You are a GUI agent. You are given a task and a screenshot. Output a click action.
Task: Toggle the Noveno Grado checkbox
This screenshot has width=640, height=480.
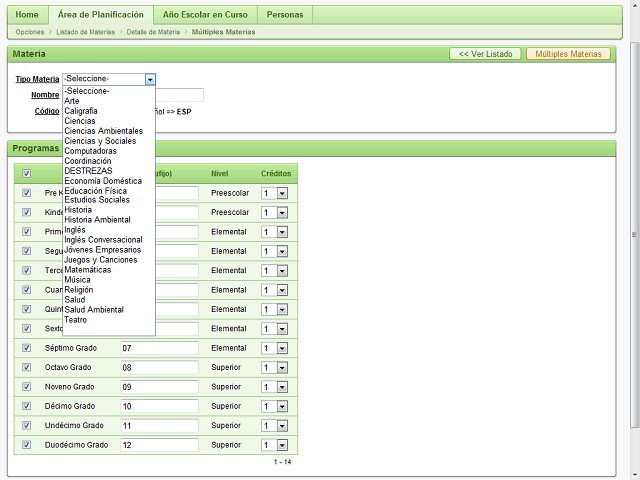point(27,387)
